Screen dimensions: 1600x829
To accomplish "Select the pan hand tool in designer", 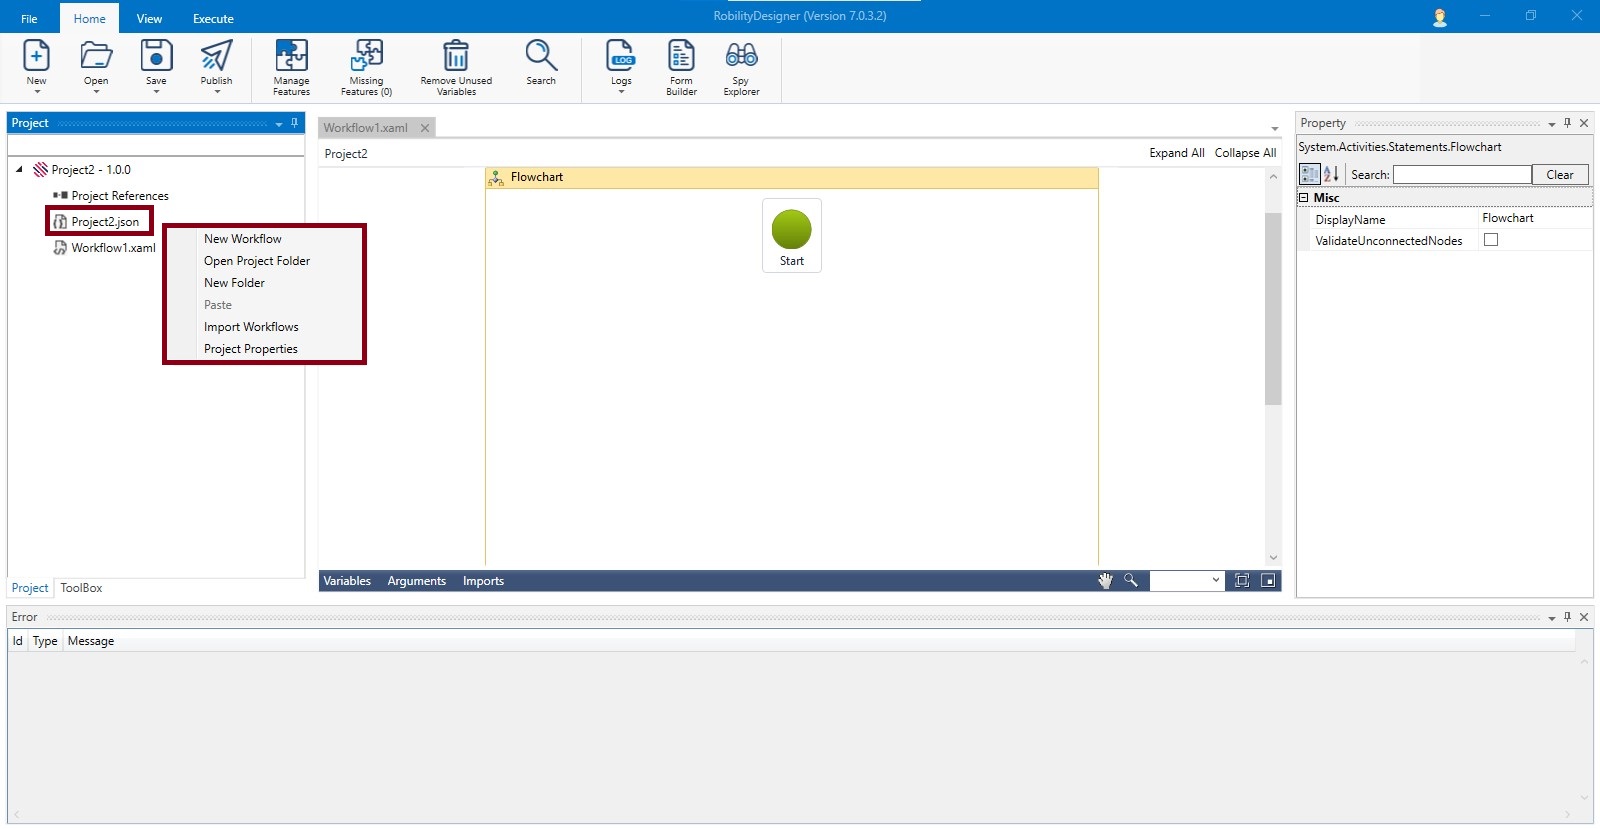I will (1105, 581).
